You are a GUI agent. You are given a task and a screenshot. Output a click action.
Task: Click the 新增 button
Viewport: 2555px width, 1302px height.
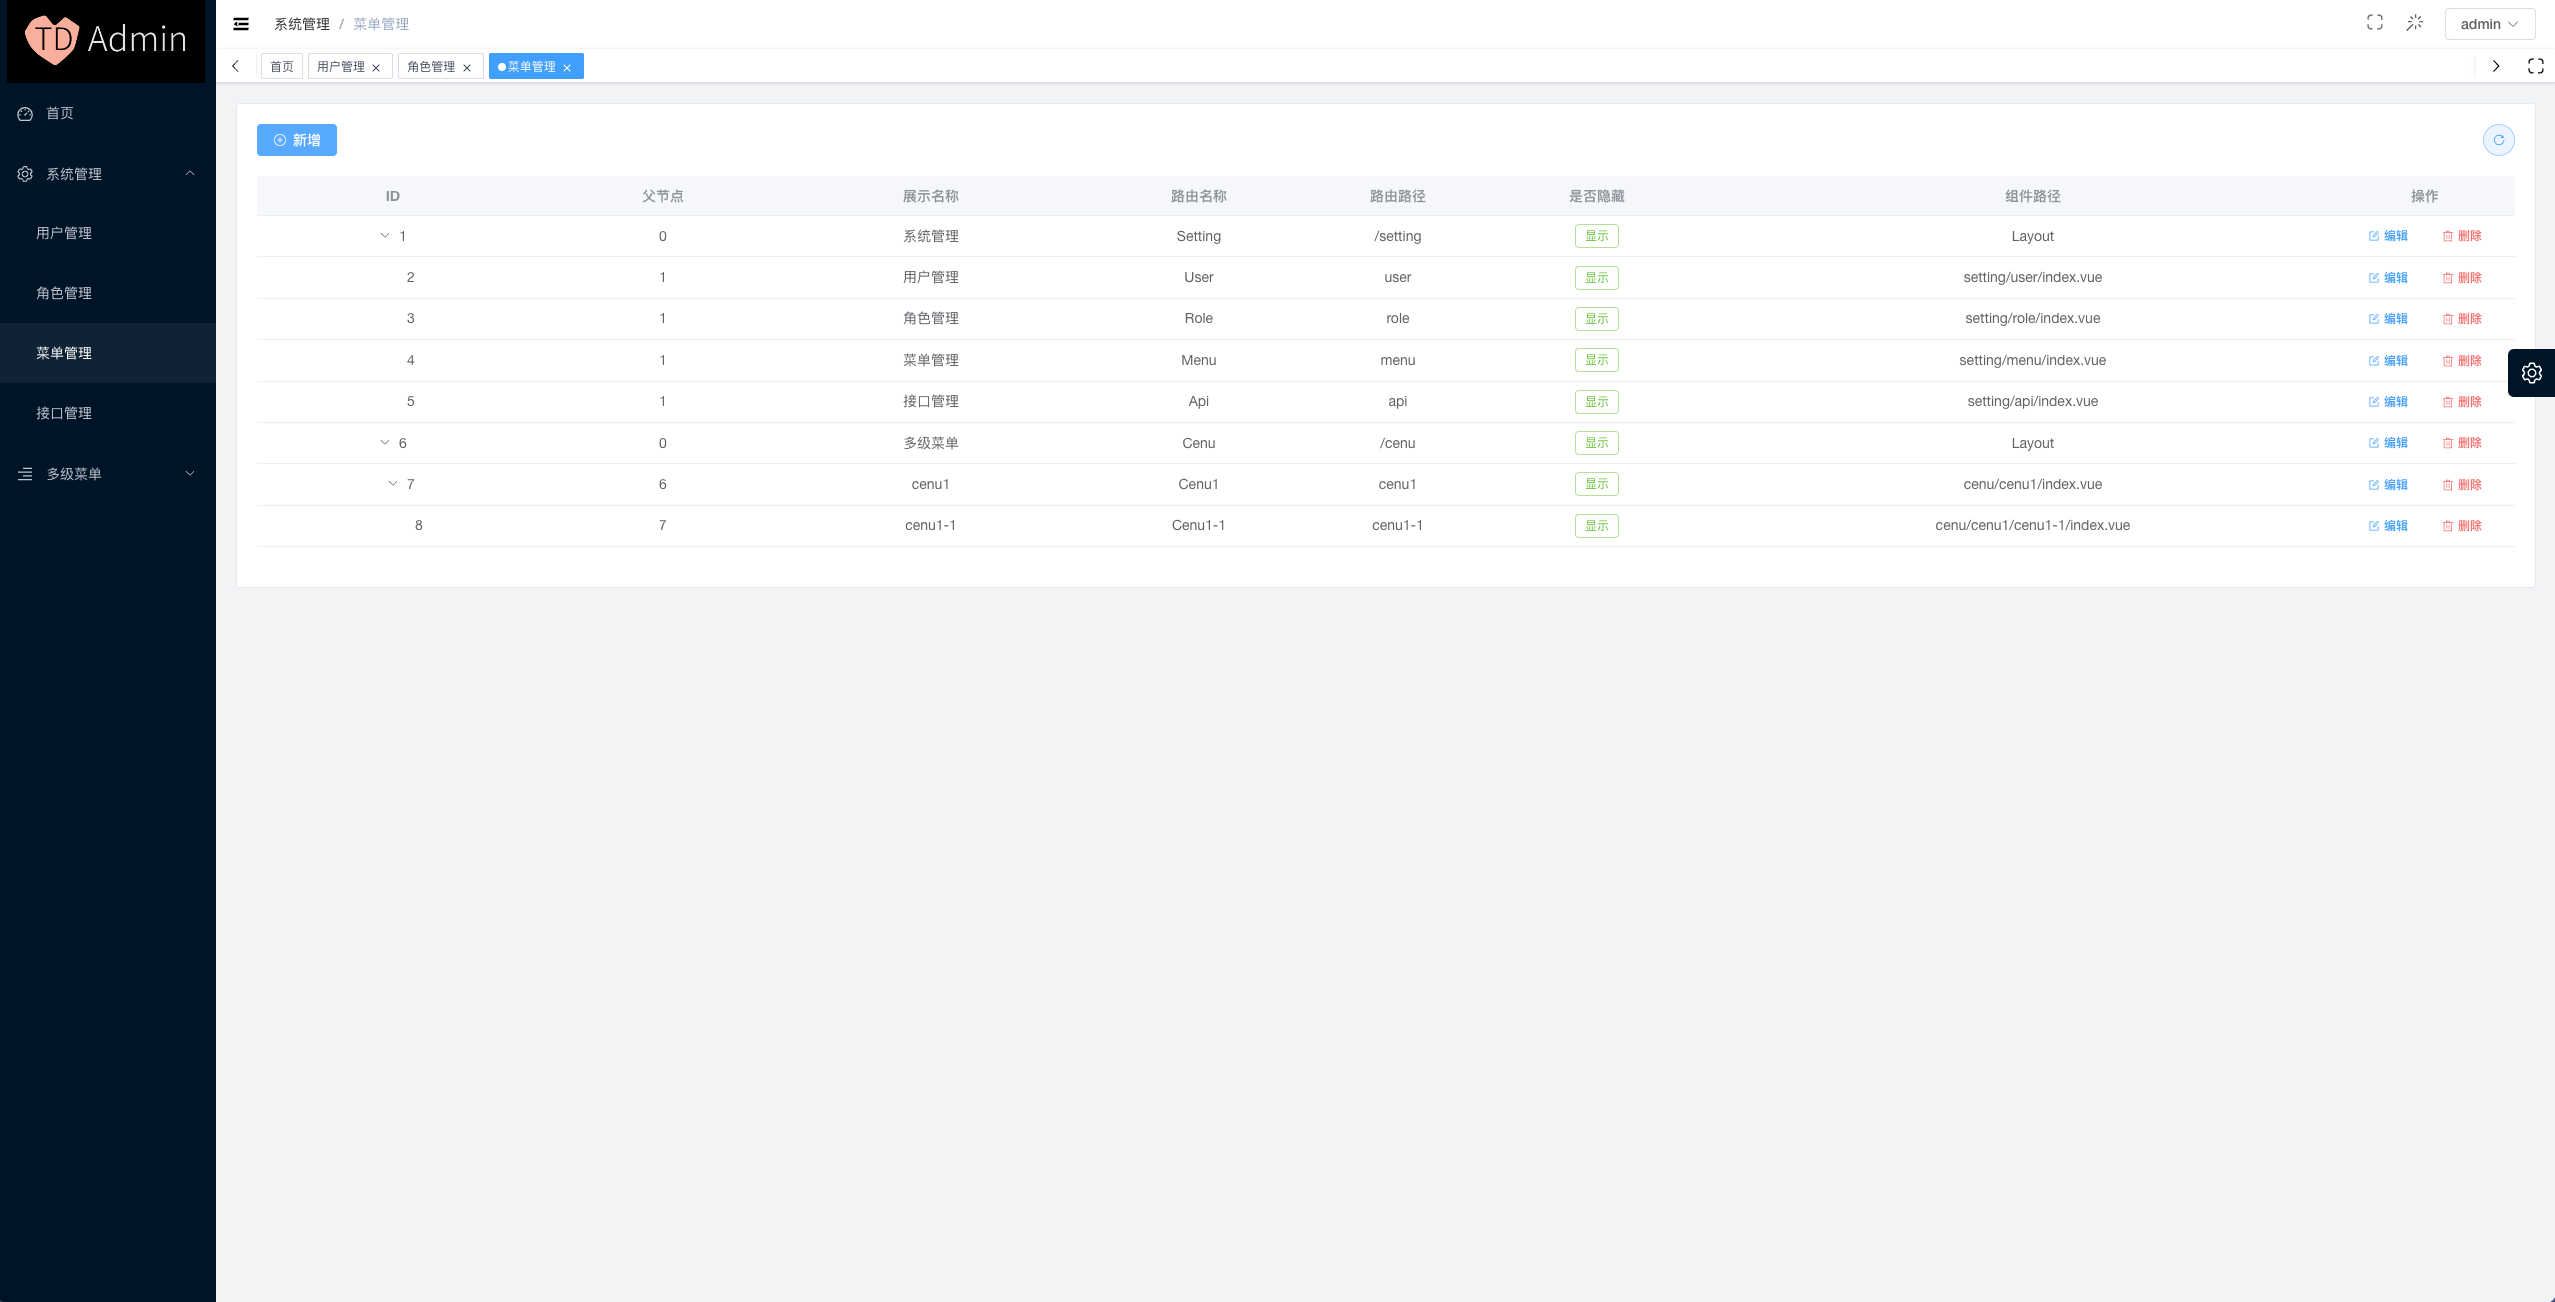point(297,140)
